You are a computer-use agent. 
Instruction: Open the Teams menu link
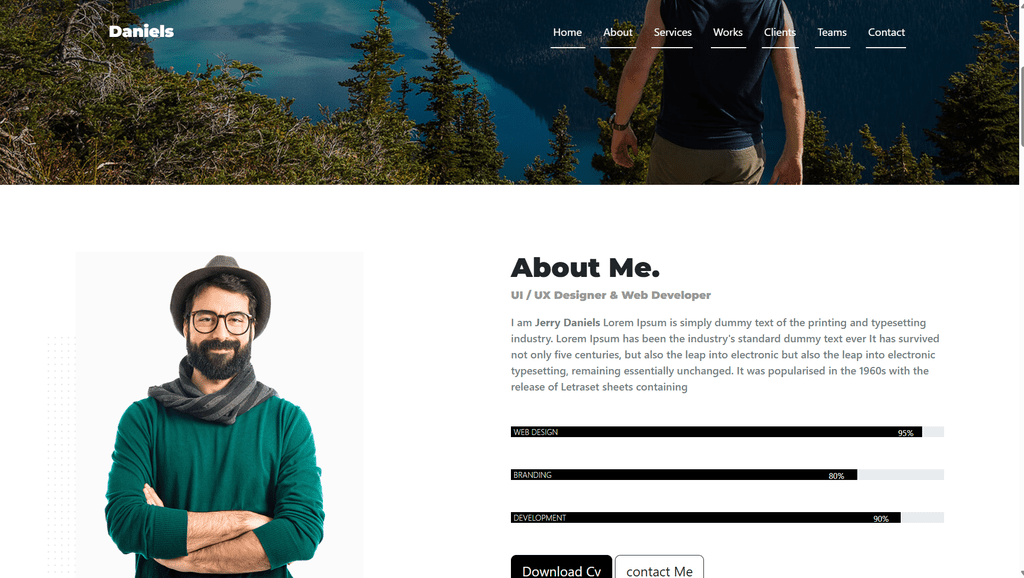[x=832, y=33]
